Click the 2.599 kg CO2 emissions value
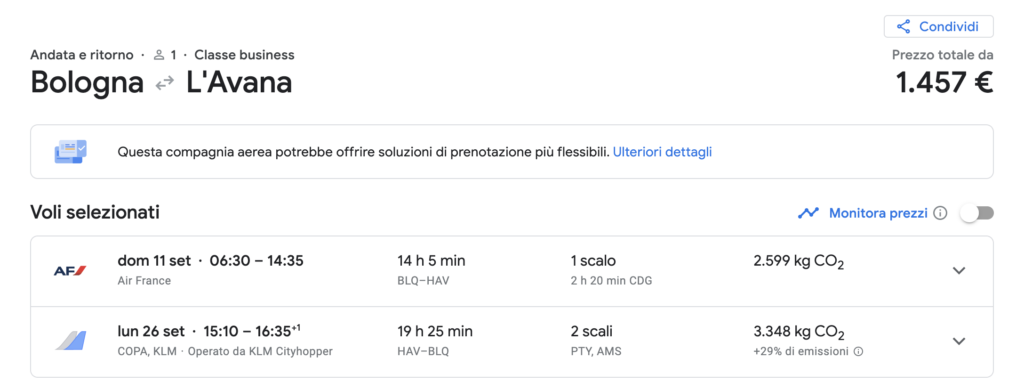The image size is (1024, 390). point(799,262)
